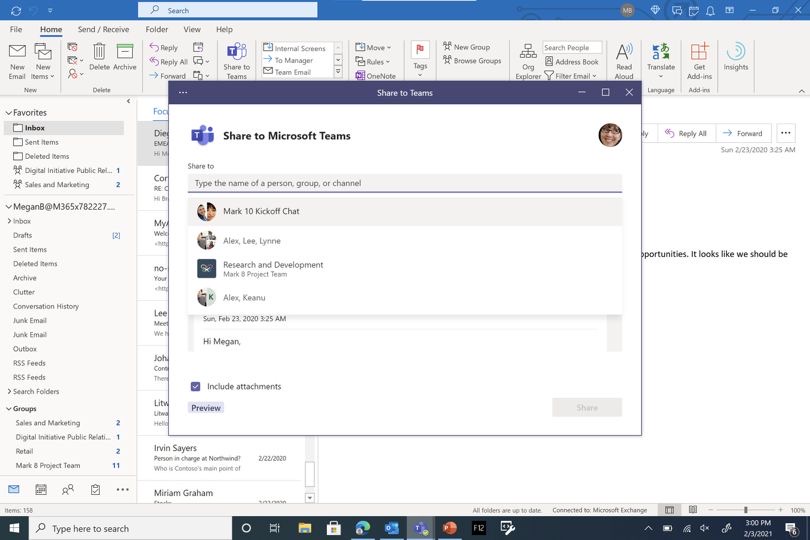Switch to the People view
Image resolution: width=810 pixels, height=540 pixels.
click(68, 489)
